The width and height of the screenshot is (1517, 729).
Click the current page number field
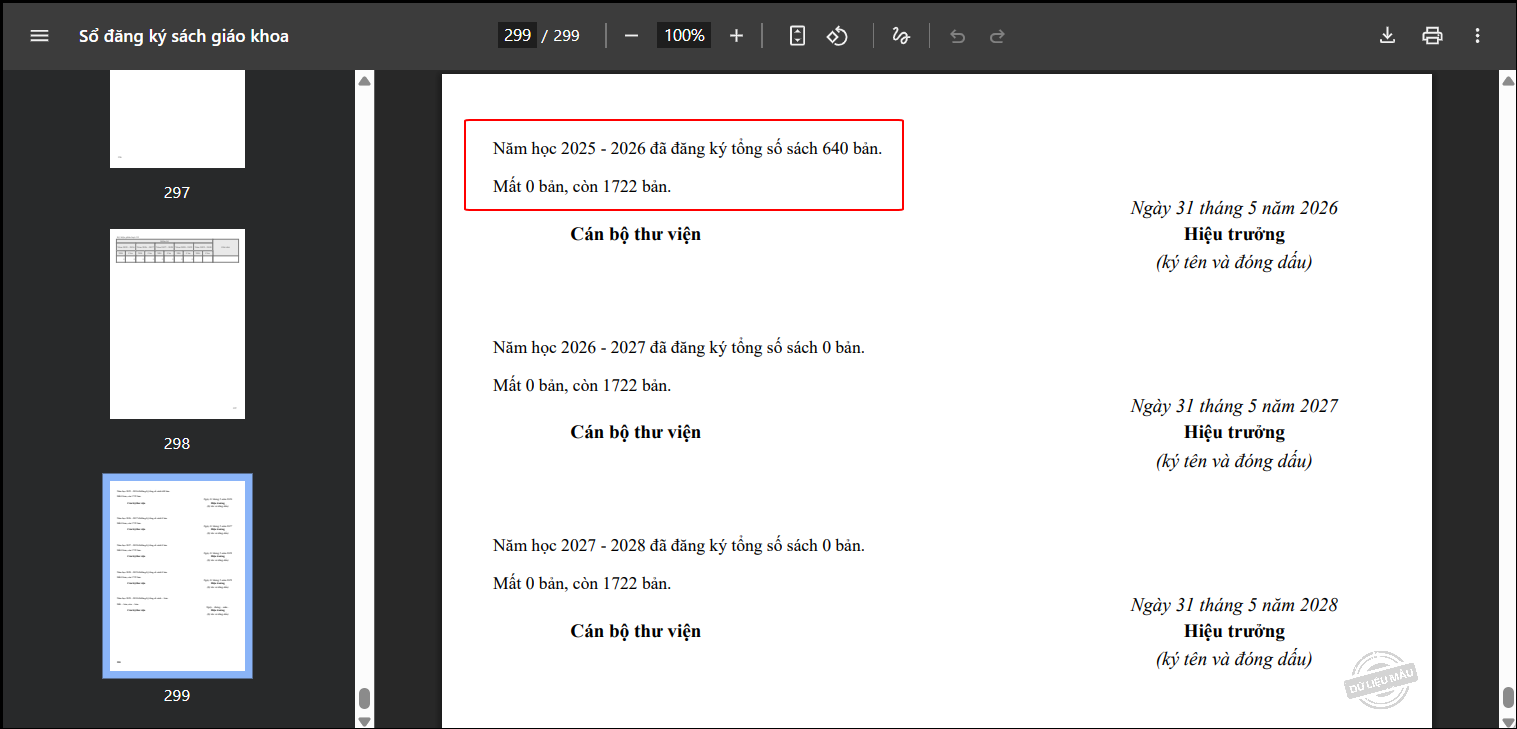point(517,36)
